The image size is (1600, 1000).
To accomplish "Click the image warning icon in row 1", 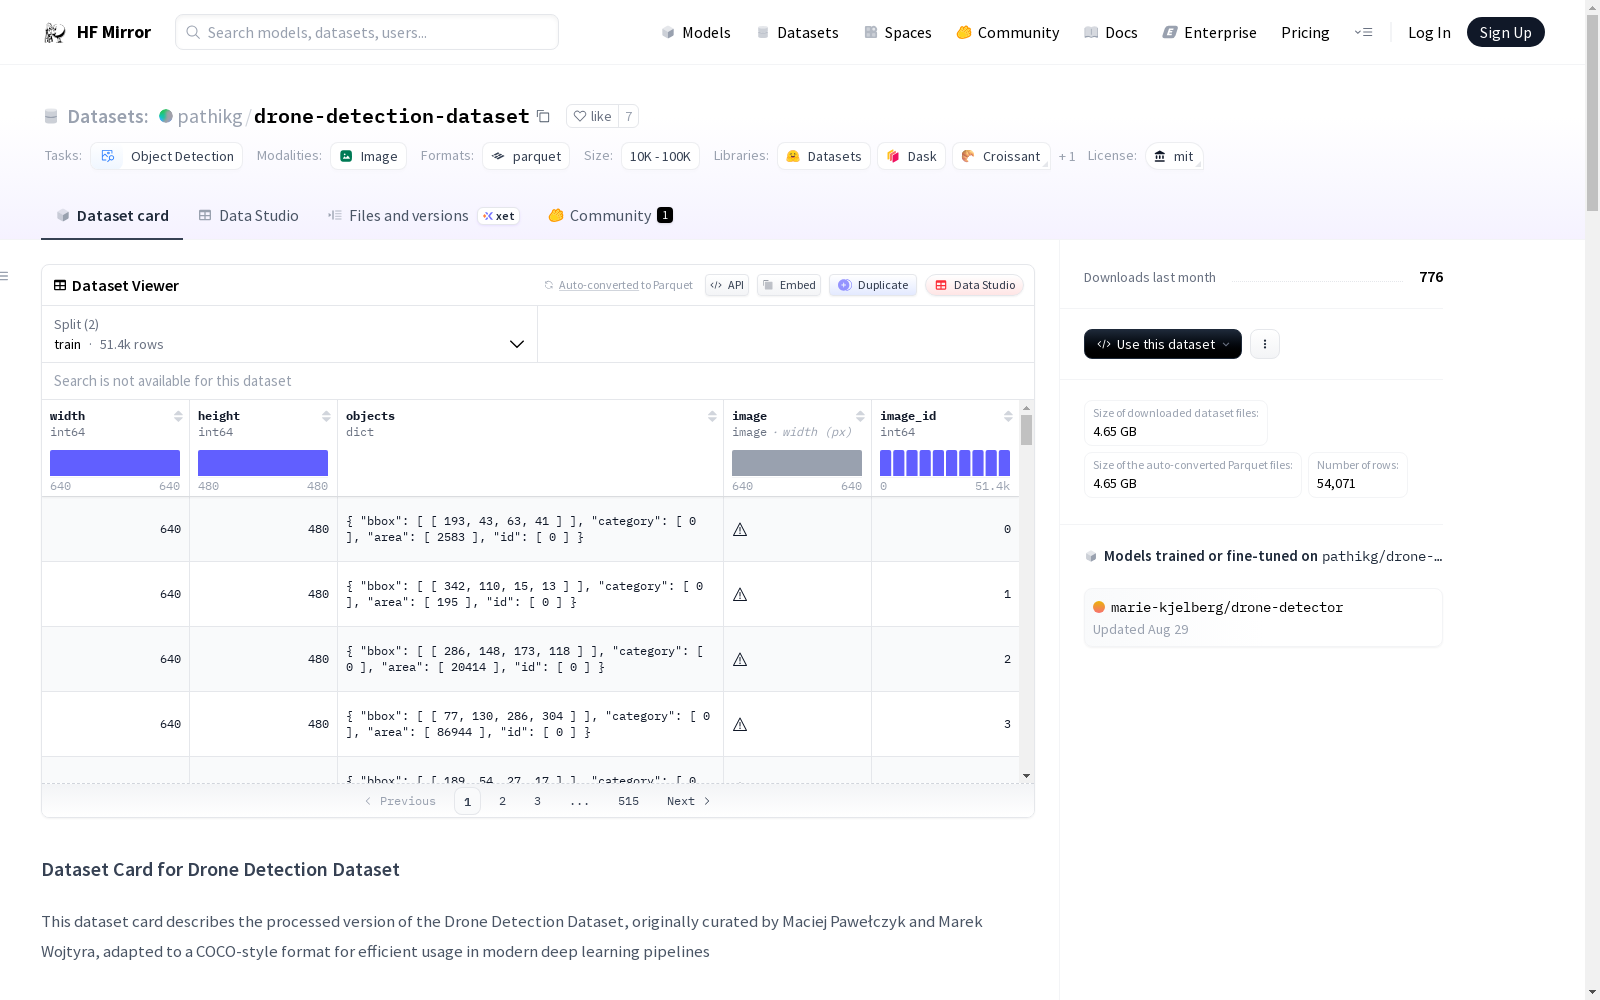I will (740, 594).
